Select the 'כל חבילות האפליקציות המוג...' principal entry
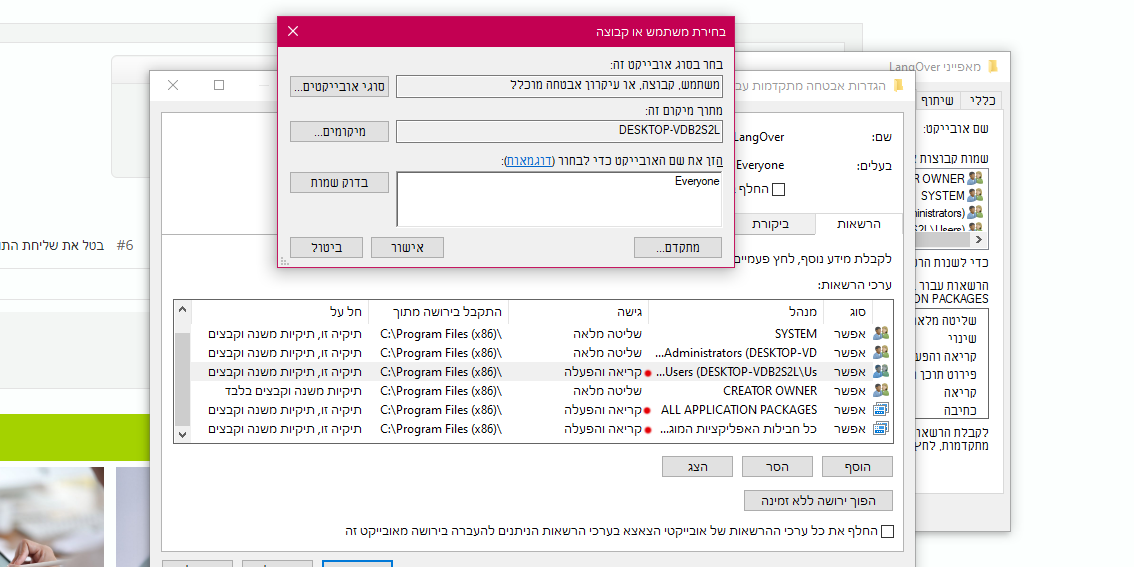 pos(738,428)
